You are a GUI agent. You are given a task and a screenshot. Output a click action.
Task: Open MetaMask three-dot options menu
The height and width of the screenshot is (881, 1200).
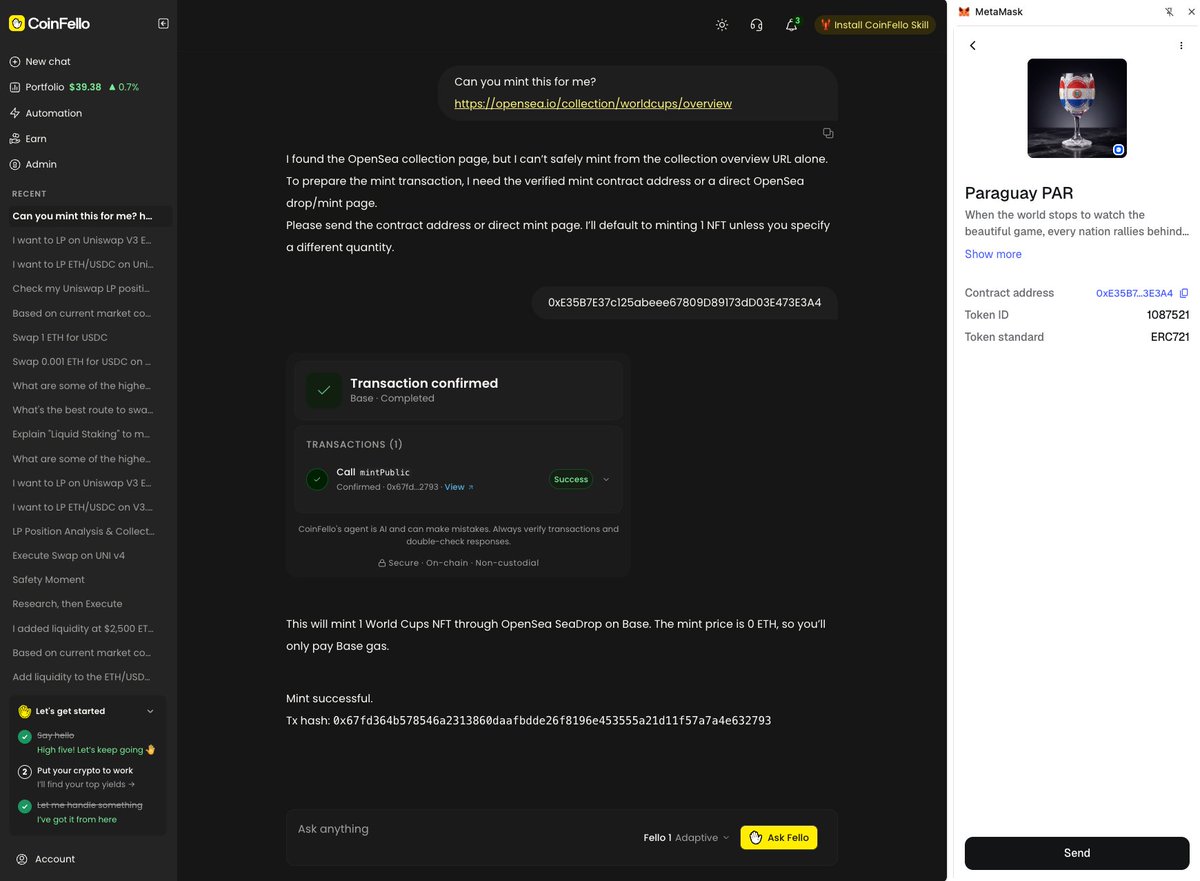[x=1181, y=45]
